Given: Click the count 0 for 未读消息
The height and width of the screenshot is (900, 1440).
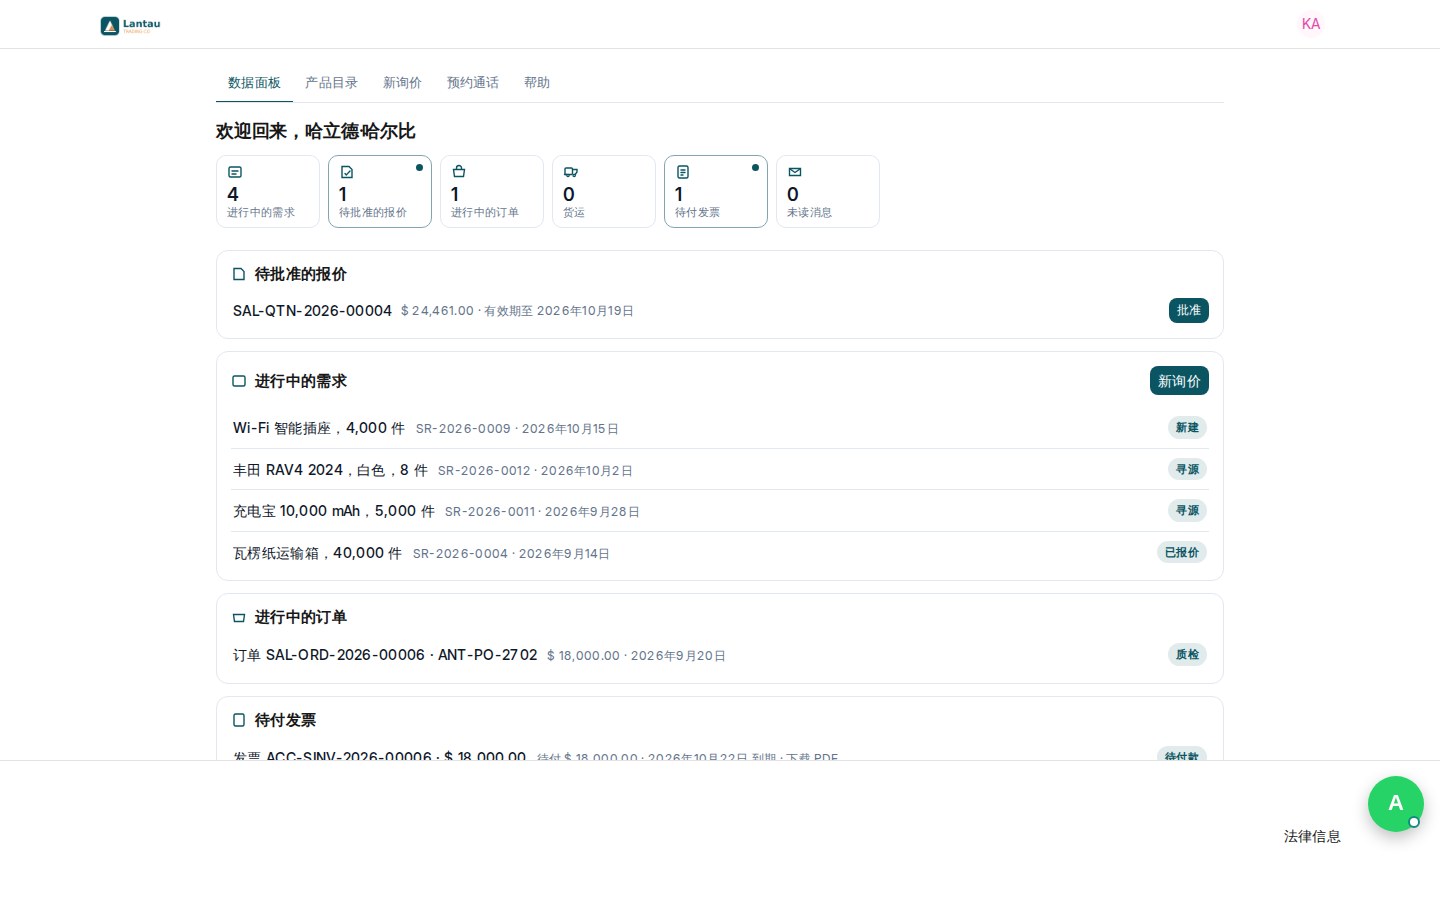Looking at the screenshot, I should tap(793, 194).
